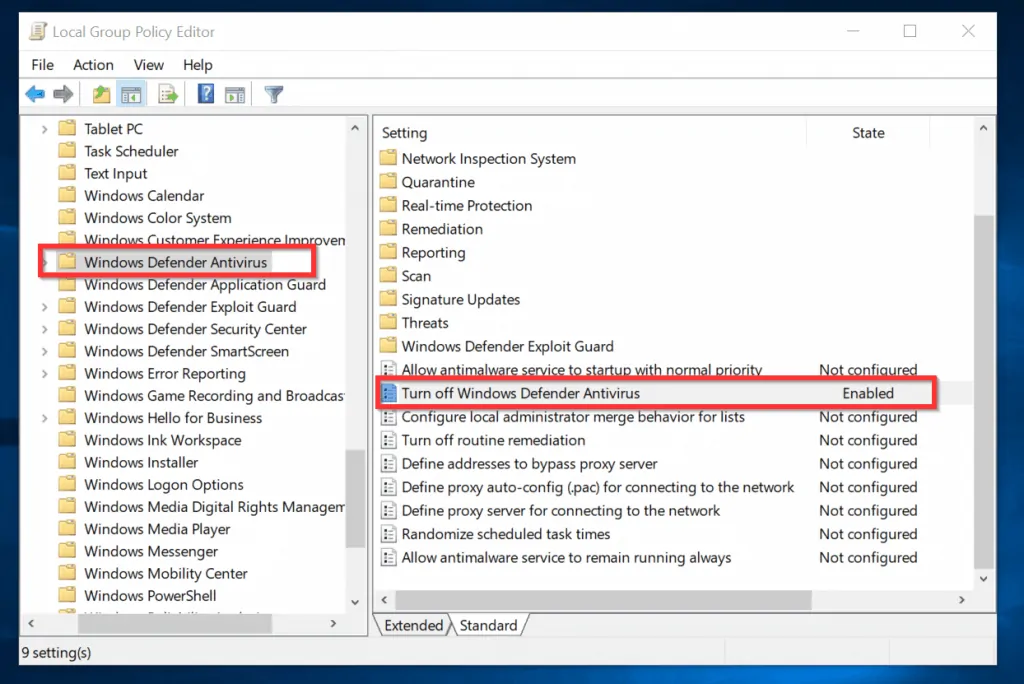The width and height of the screenshot is (1024, 684).
Task: Expand Windows Hello for Business
Action: pyautogui.click(x=44, y=417)
